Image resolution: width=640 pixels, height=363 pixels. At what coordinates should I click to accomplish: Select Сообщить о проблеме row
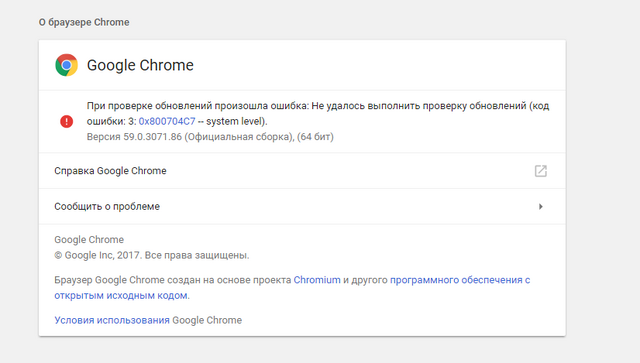coord(302,206)
